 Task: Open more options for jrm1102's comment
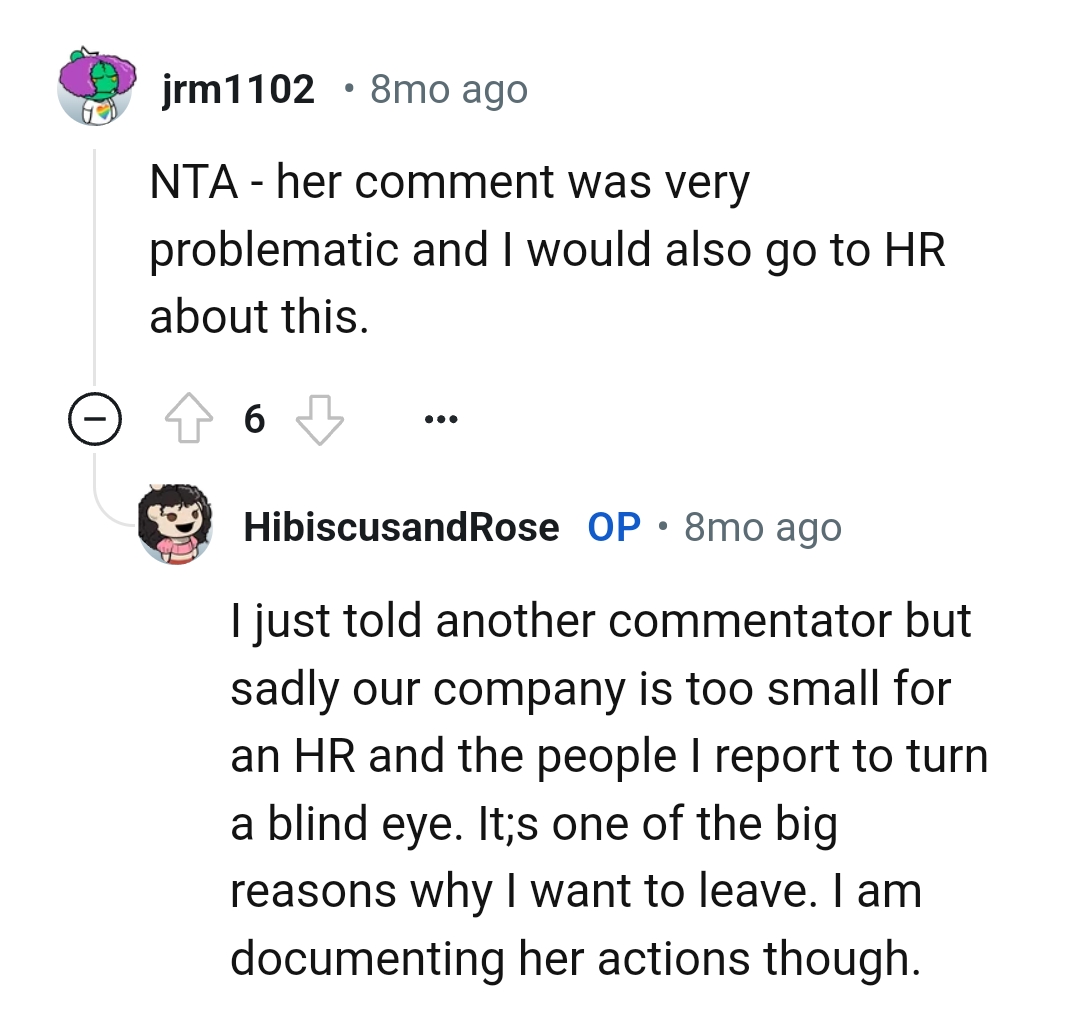coord(439,420)
